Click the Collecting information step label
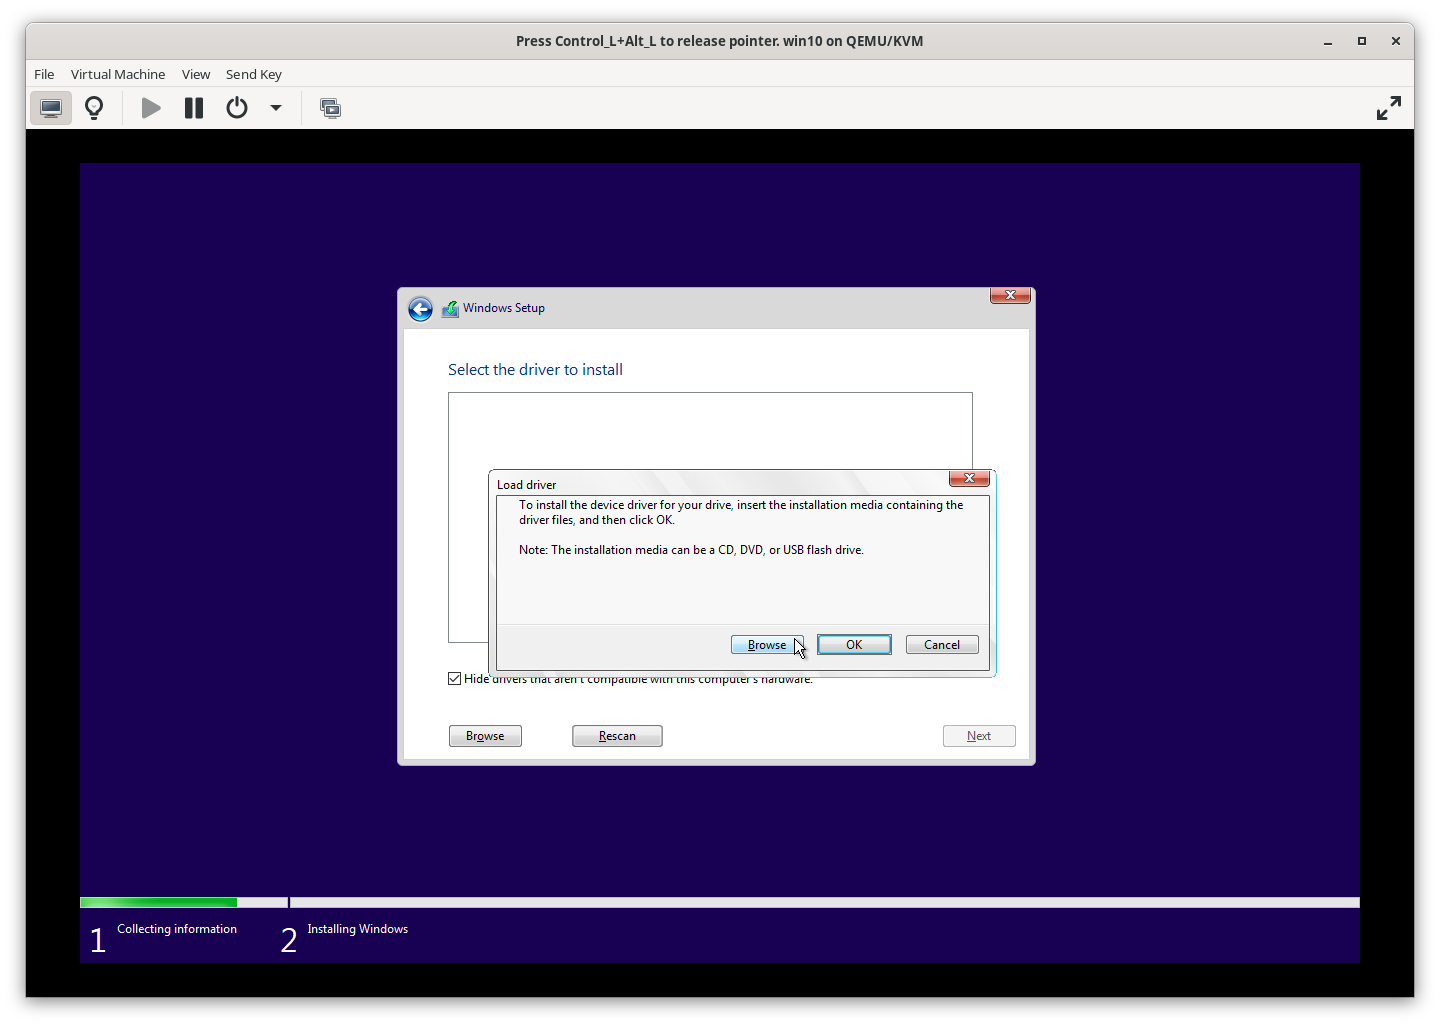 click(x=177, y=929)
